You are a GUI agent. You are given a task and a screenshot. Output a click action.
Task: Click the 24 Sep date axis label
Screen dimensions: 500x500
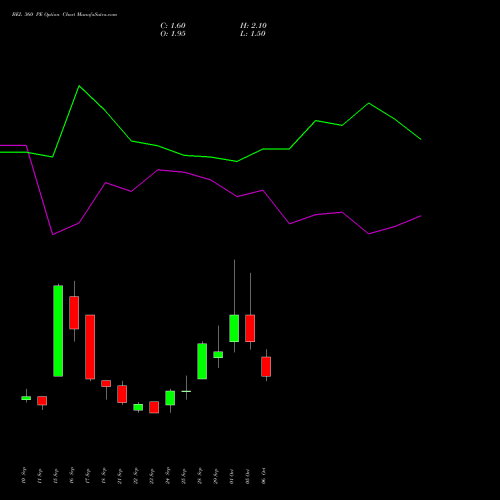pos(167,475)
